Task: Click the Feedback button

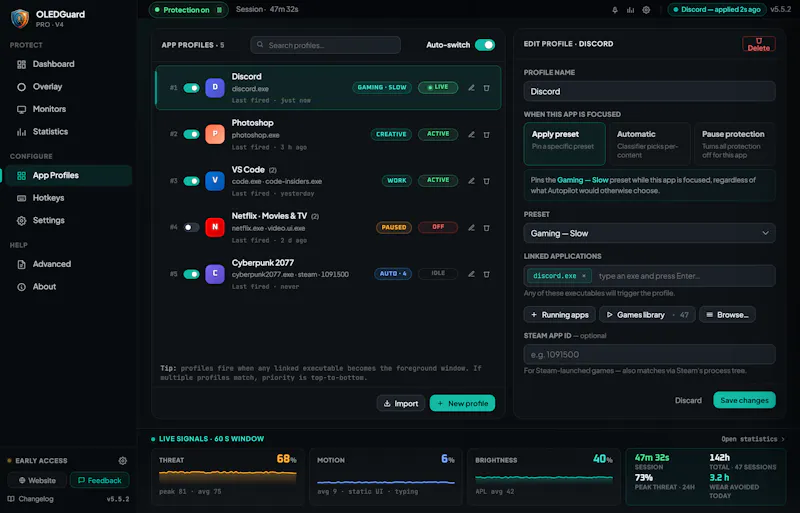Action: (x=99, y=480)
